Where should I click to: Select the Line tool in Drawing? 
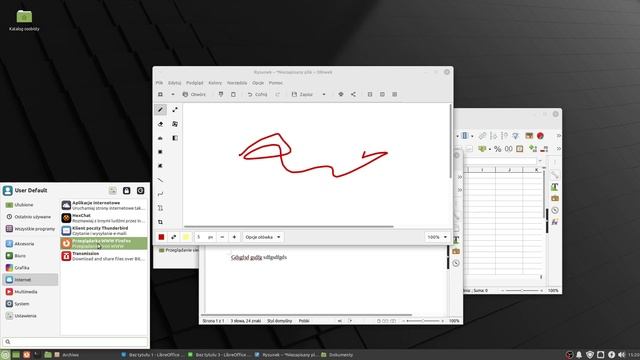[x=160, y=180]
